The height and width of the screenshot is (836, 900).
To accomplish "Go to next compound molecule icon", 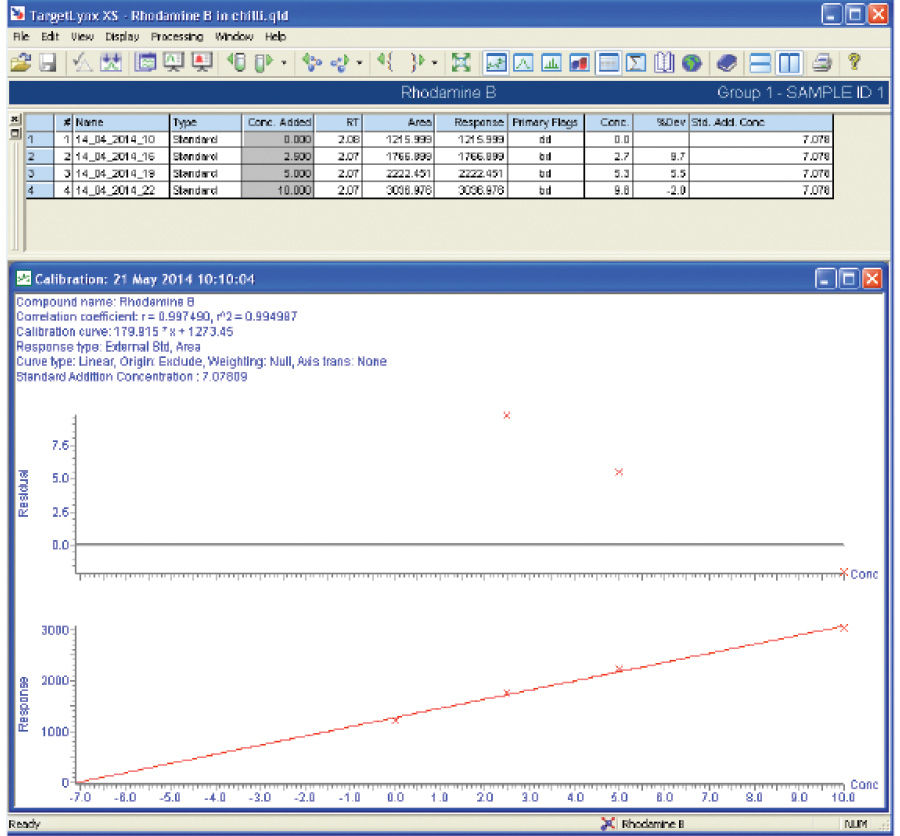I will (x=340, y=62).
